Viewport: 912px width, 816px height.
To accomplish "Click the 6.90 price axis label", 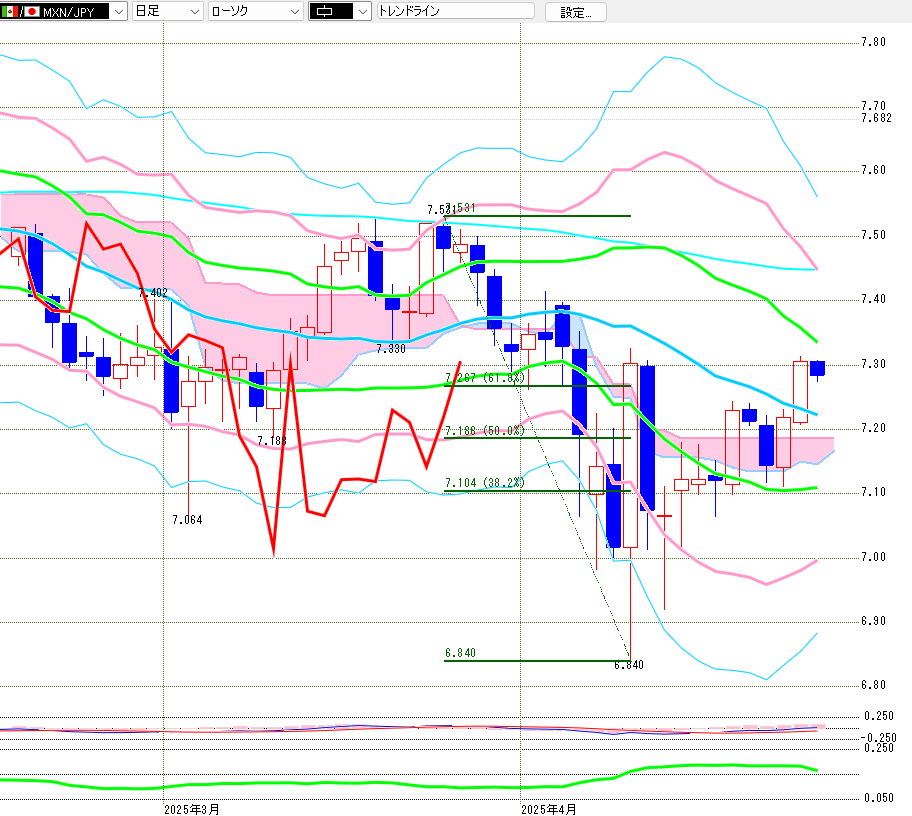I will [x=874, y=621].
